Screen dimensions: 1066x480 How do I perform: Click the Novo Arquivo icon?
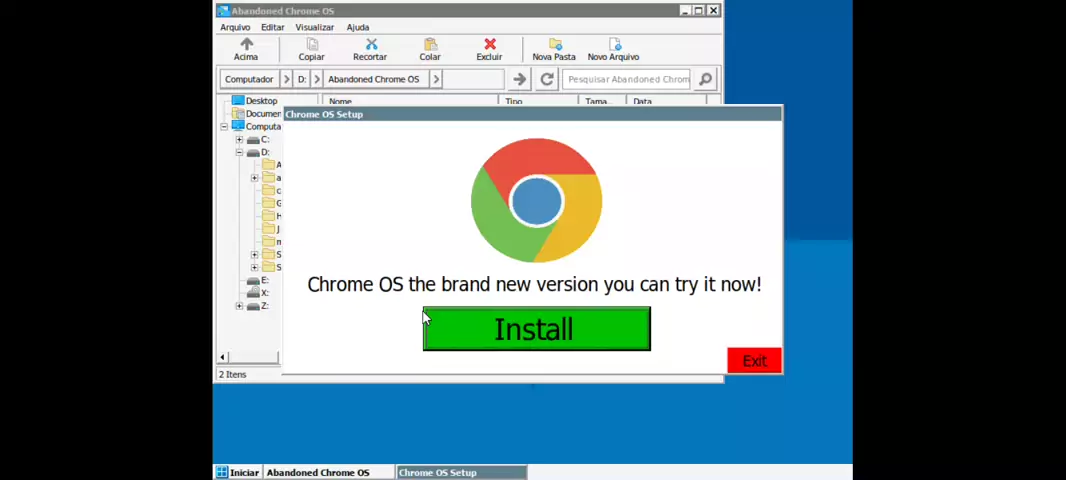point(614,44)
